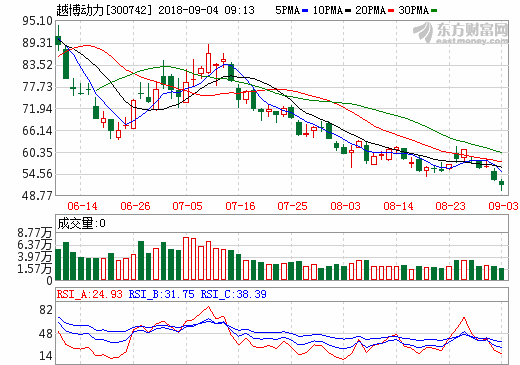Click the 07-05 date axis label
The height and width of the screenshot is (365, 520).
point(187,206)
